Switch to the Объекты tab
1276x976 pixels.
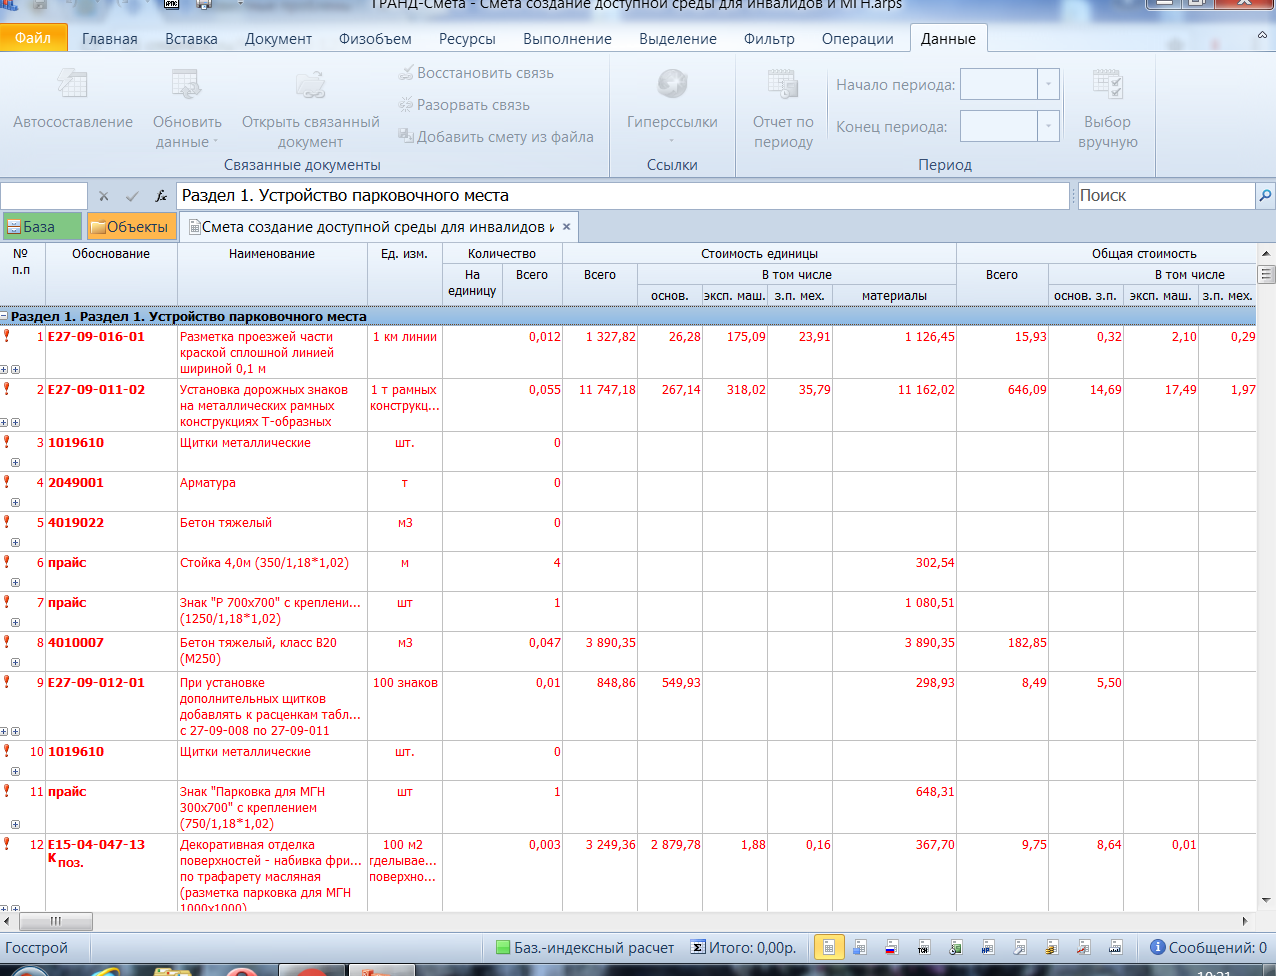[x=130, y=227]
